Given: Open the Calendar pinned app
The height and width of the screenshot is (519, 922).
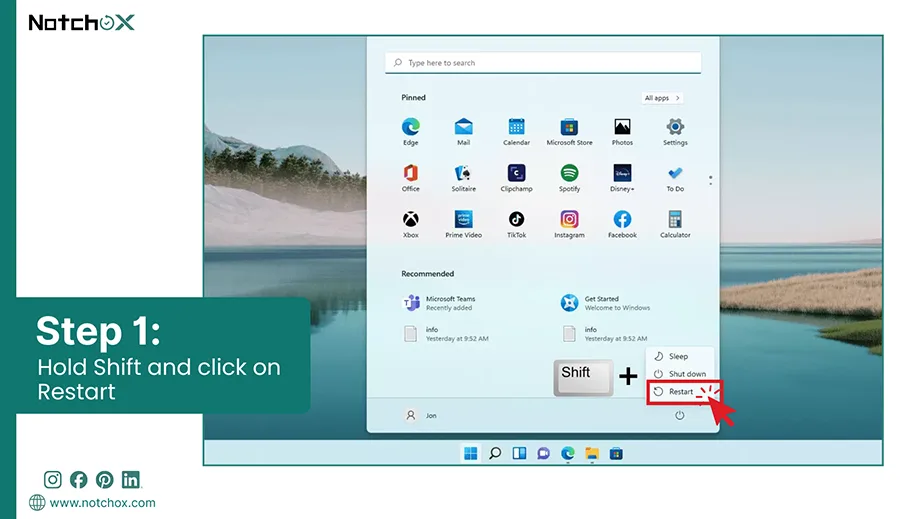Looking at the screenshot, I should click(516, 131).
